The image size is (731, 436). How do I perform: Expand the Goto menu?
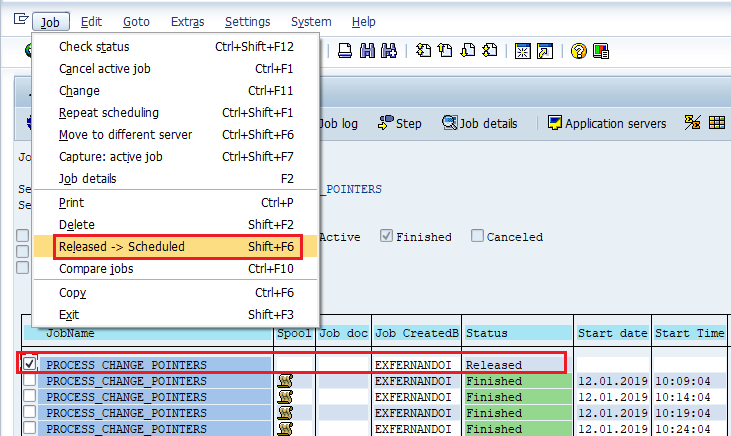[136, 21]
